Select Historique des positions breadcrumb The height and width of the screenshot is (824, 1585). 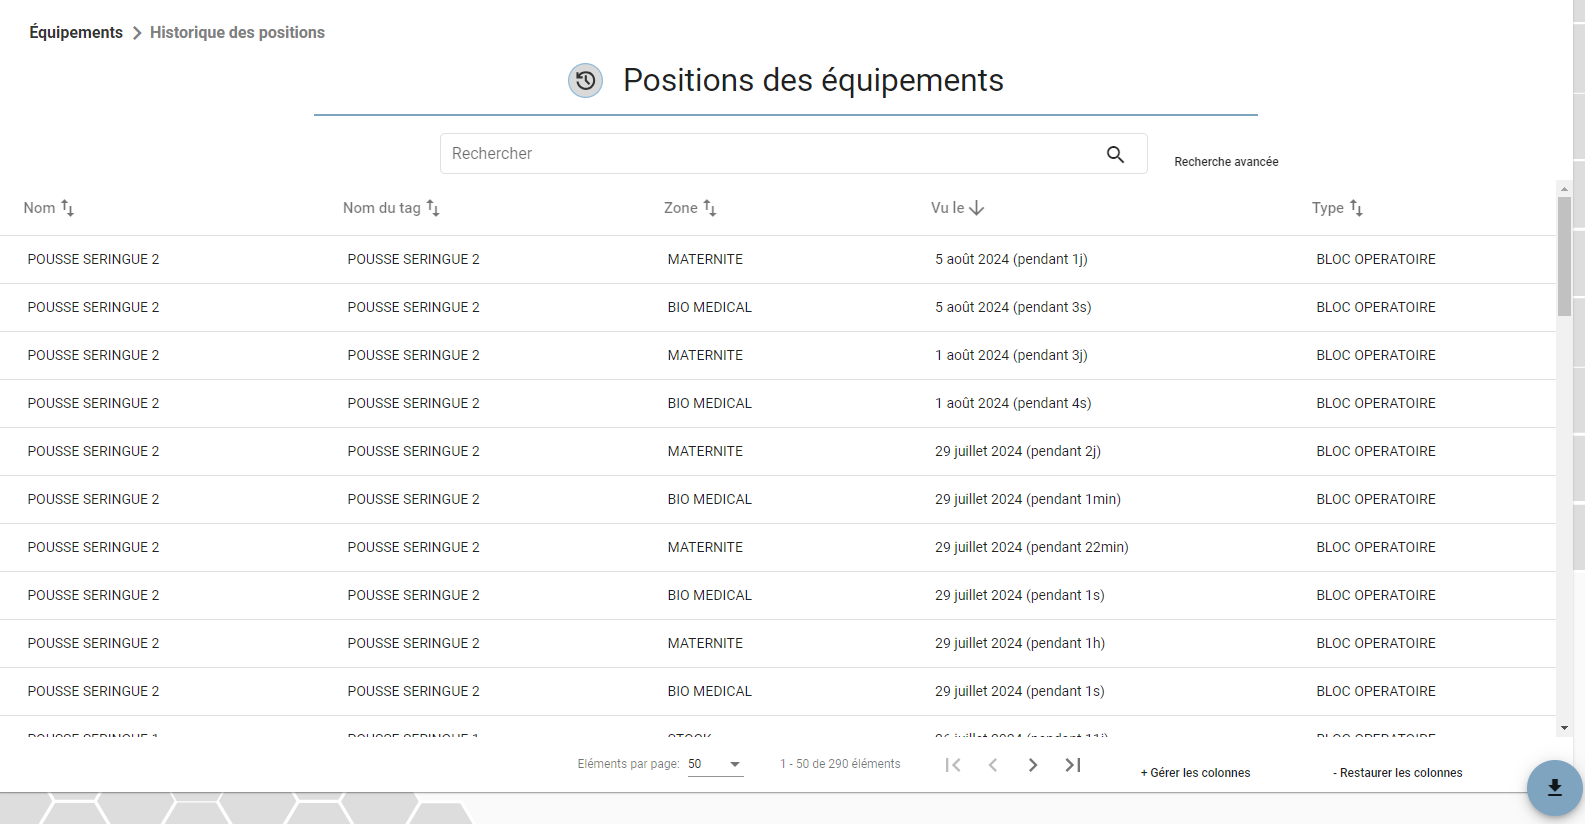click(237, 33)
